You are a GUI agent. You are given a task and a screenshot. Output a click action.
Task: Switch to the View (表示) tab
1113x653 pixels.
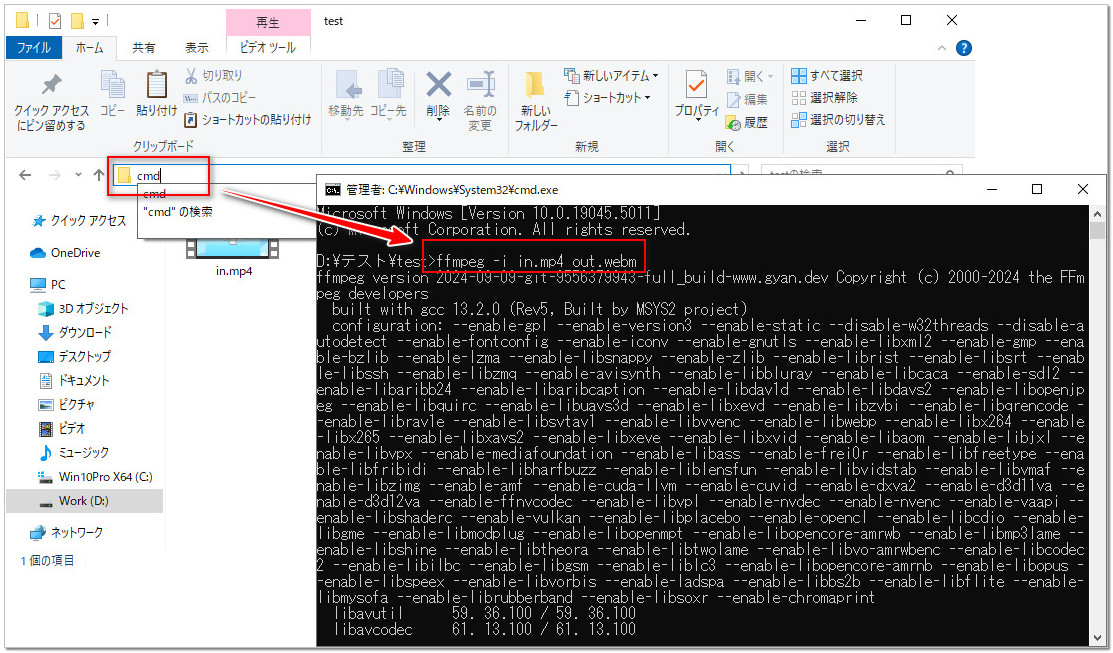(x=197, y=48)
